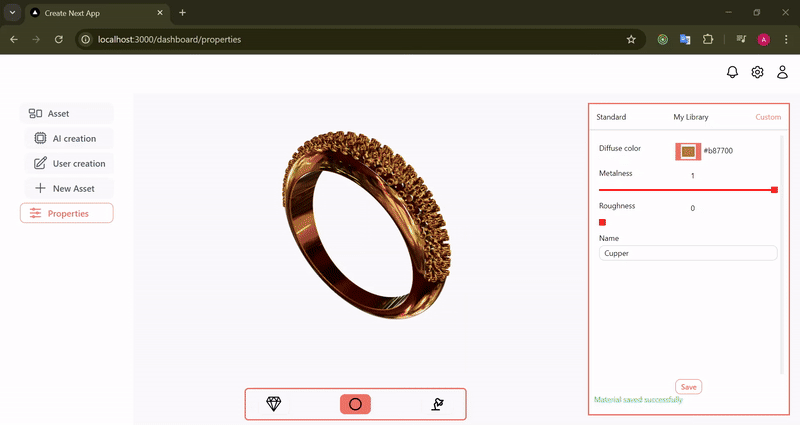Viewport: 800px width, 425px height.
Task: Click the Metalness slider track
Action: 688,190
